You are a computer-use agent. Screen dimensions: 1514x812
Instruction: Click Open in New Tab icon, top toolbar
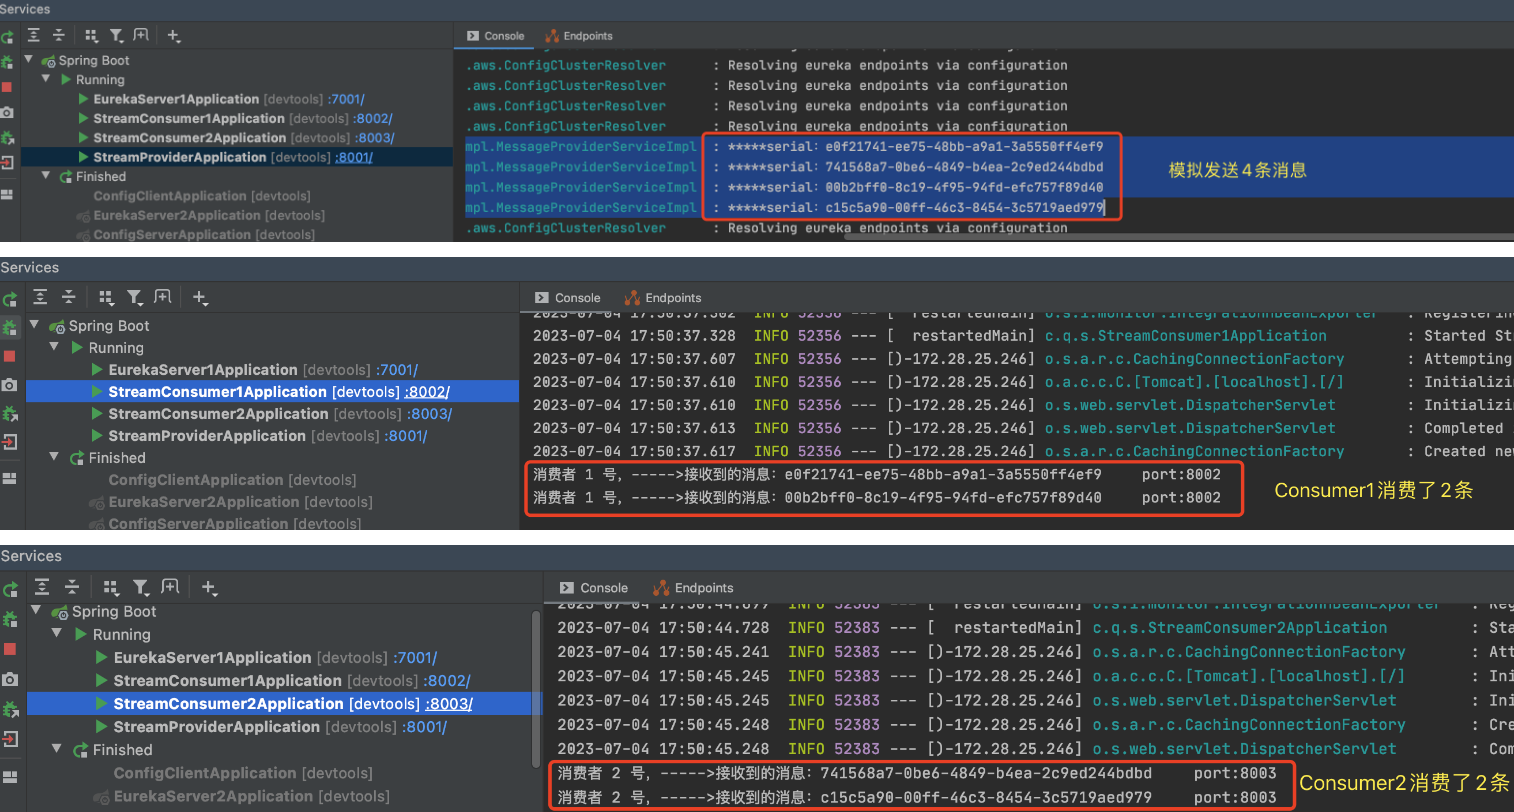(x=141, y=35)
